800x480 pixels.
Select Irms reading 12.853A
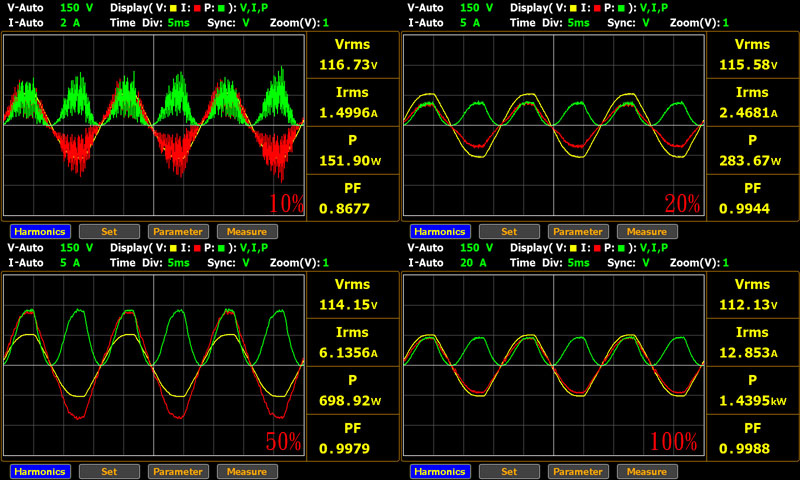(748, 352)
